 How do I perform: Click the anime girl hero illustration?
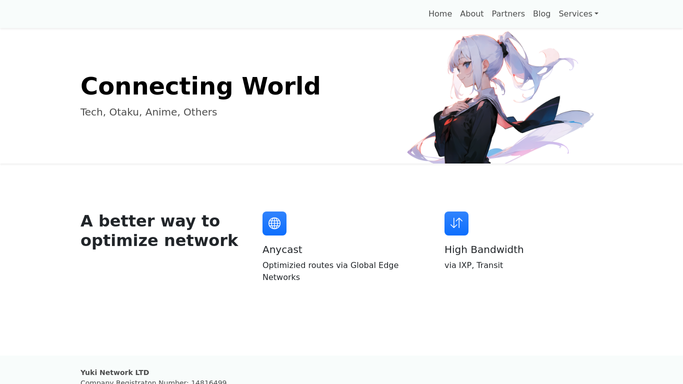coord(500,97)
